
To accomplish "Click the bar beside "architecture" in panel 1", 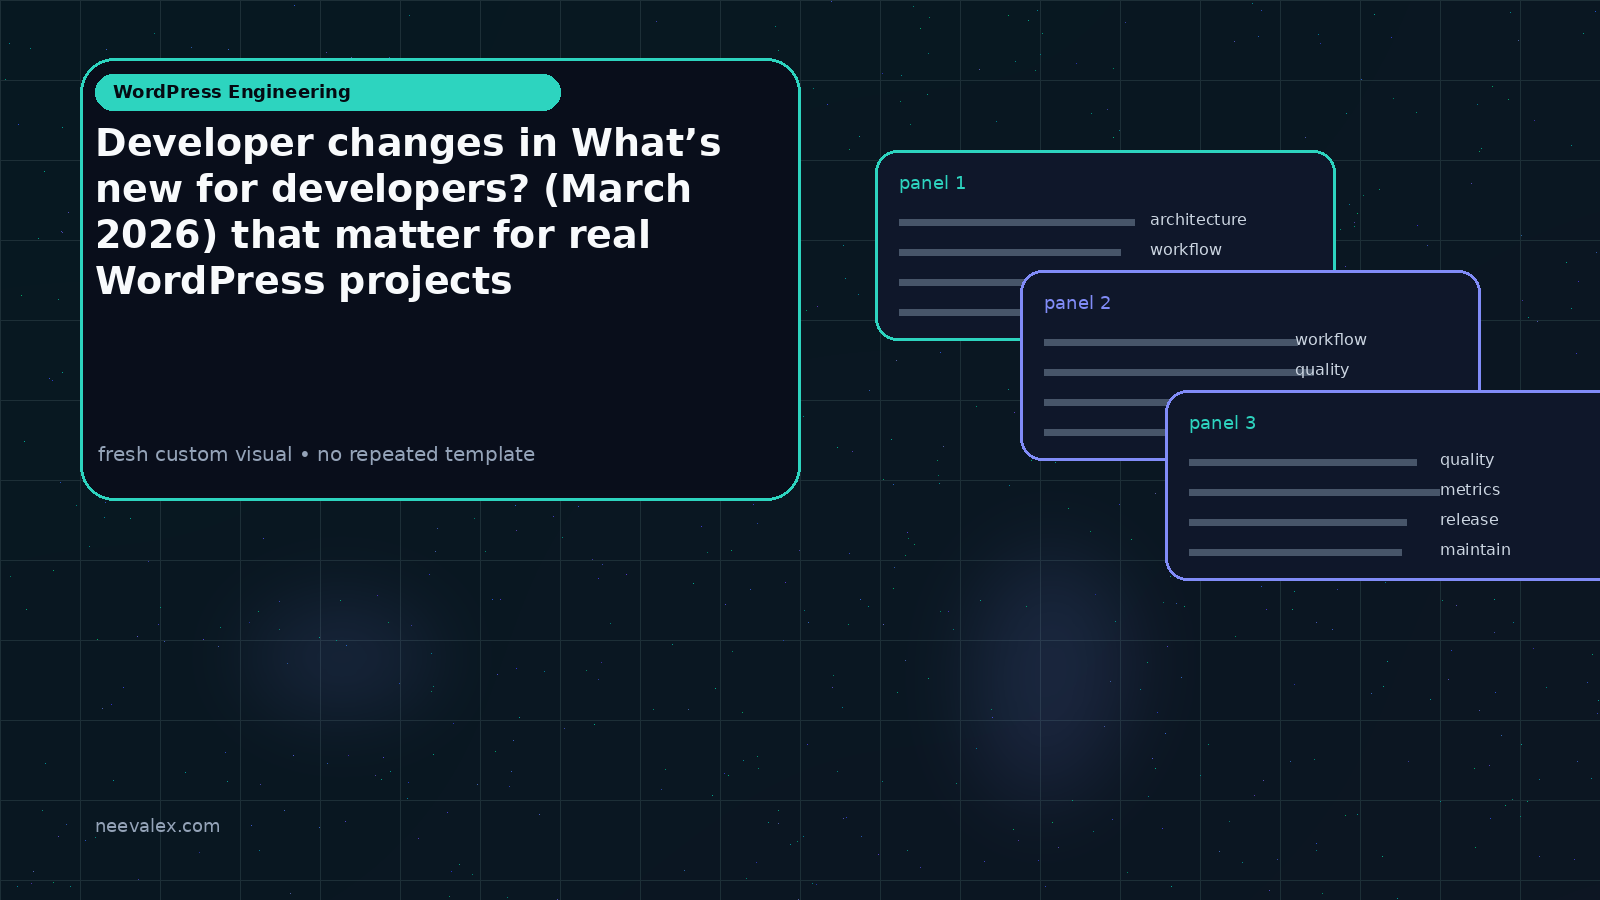I will click(1017, 222).
